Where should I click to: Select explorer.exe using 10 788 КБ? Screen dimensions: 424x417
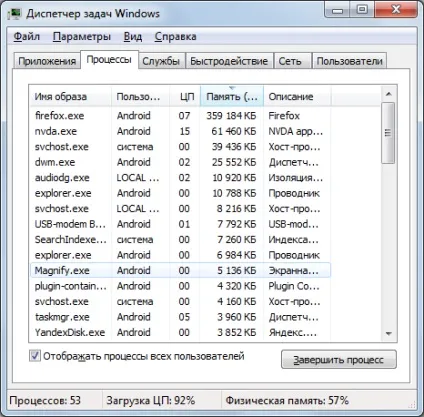pos(180,193)
